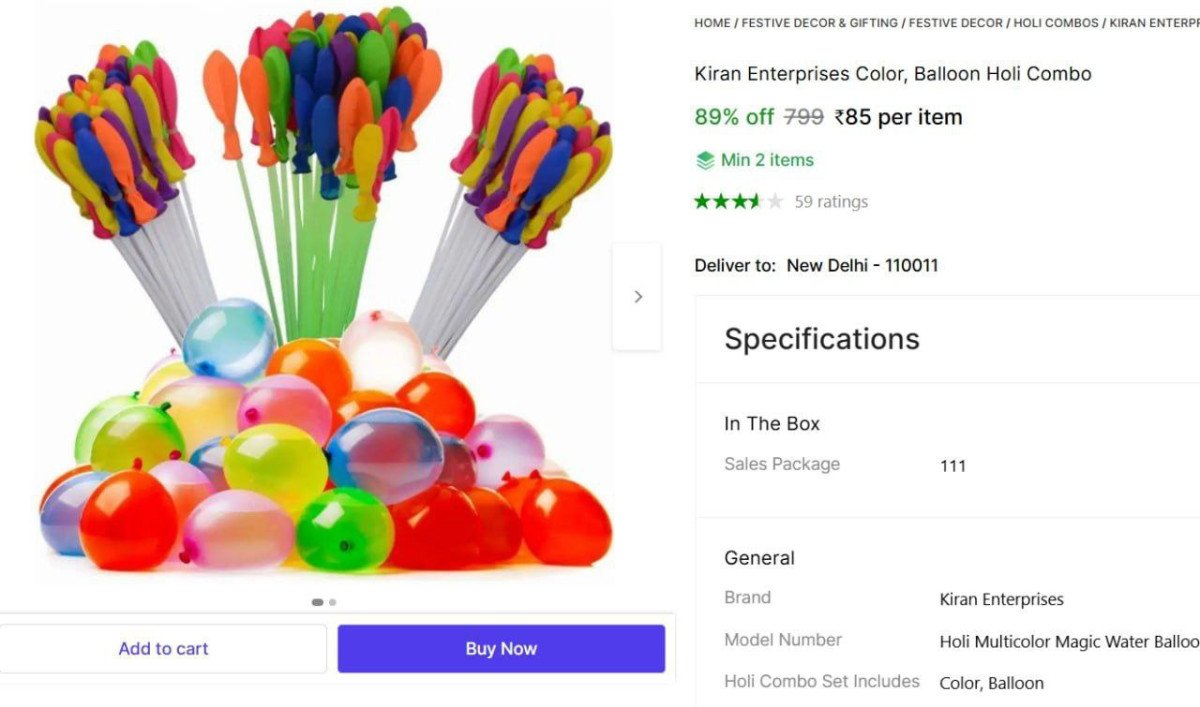Screen dimensions: 1200x707
Task: View the 59 ratings link
Action: 831,202
